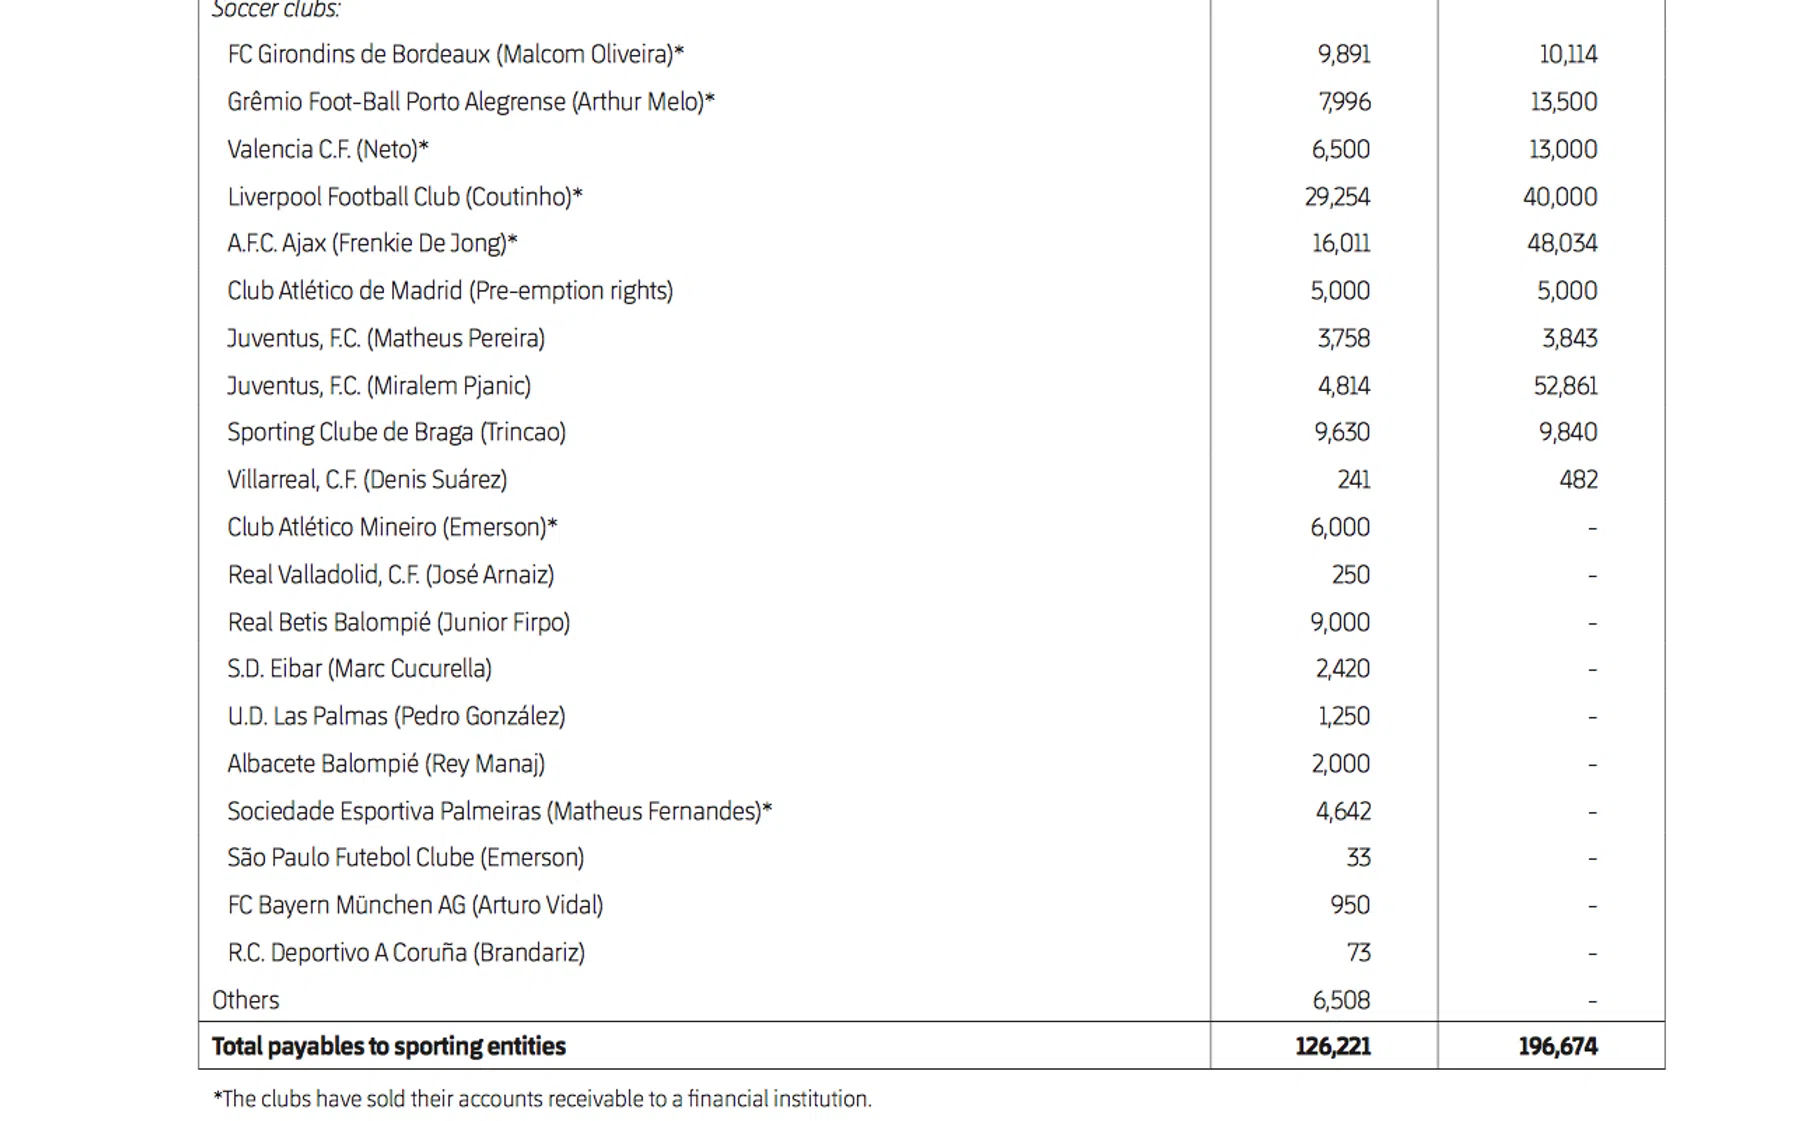Click the footnote about accounts receivable sold
Viewport: 1800px width, 1121px height.
(542, 1099)
